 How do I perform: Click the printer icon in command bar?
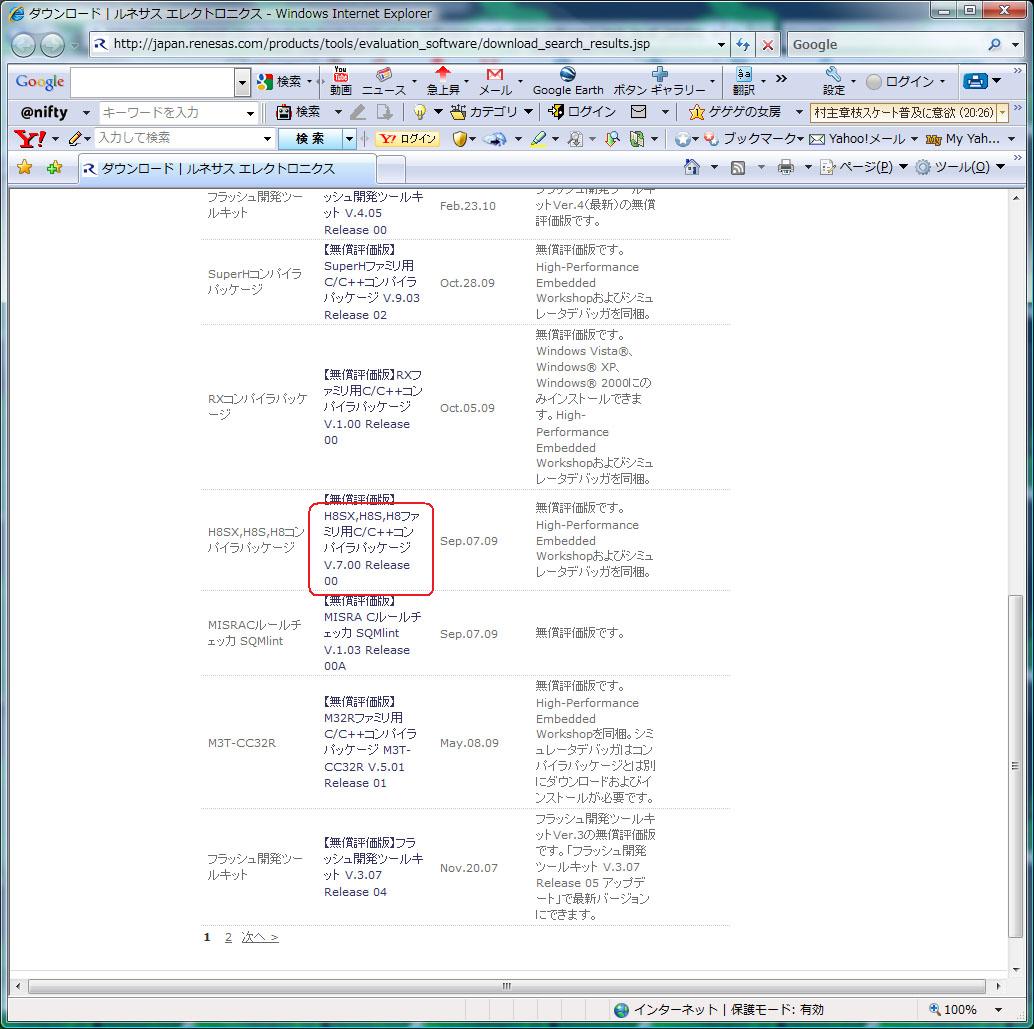click(x=786, y=167)
